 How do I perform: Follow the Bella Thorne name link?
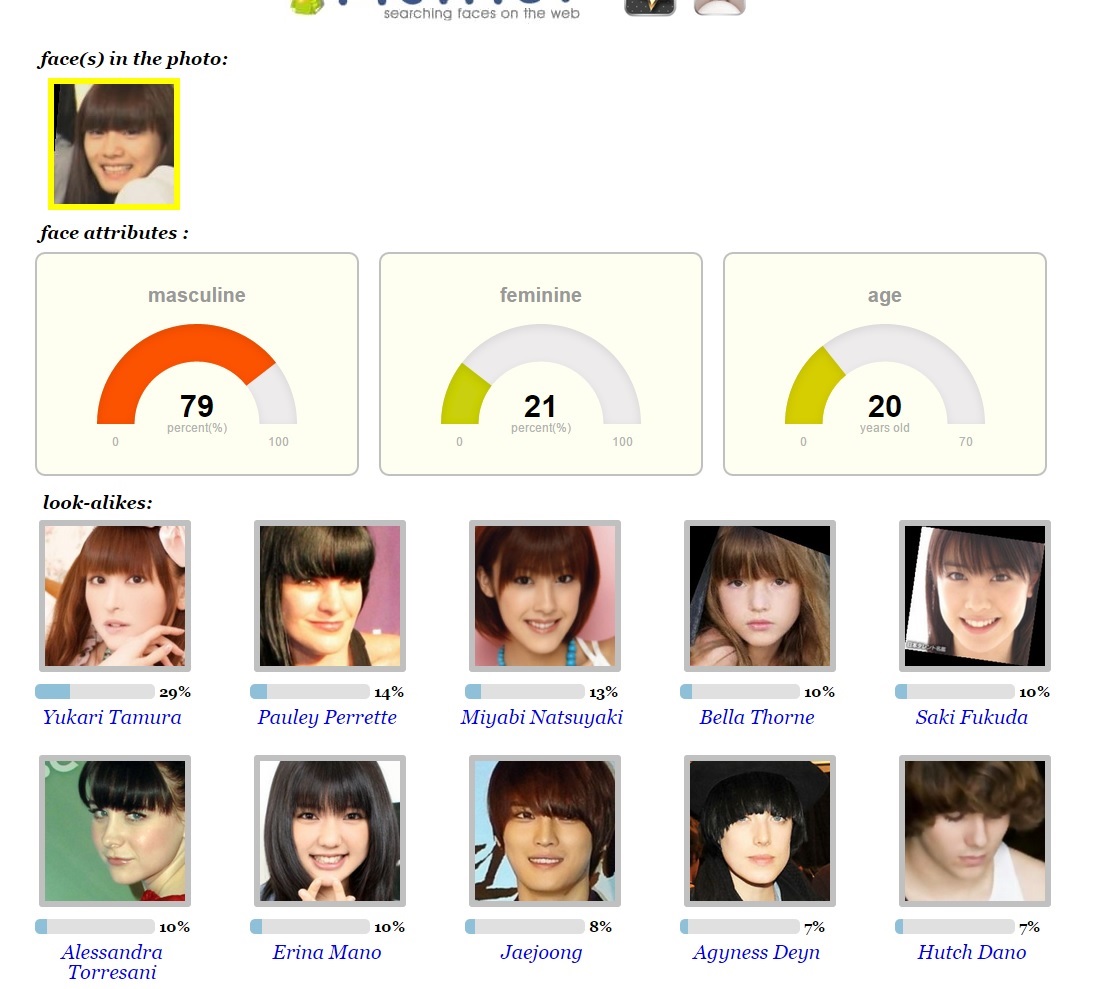(x=757, y=717)
